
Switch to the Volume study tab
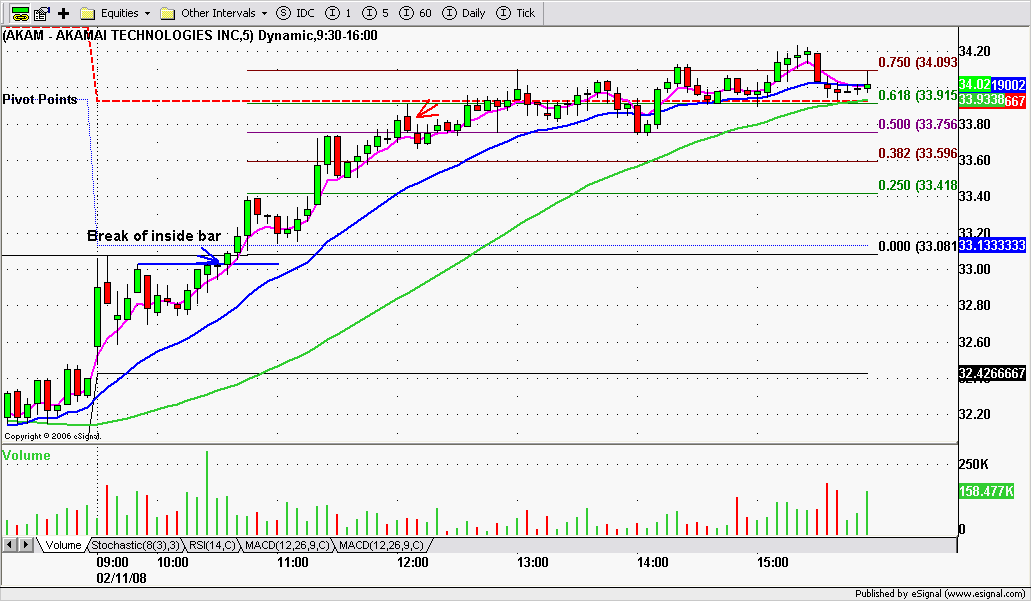coord(62,545)
